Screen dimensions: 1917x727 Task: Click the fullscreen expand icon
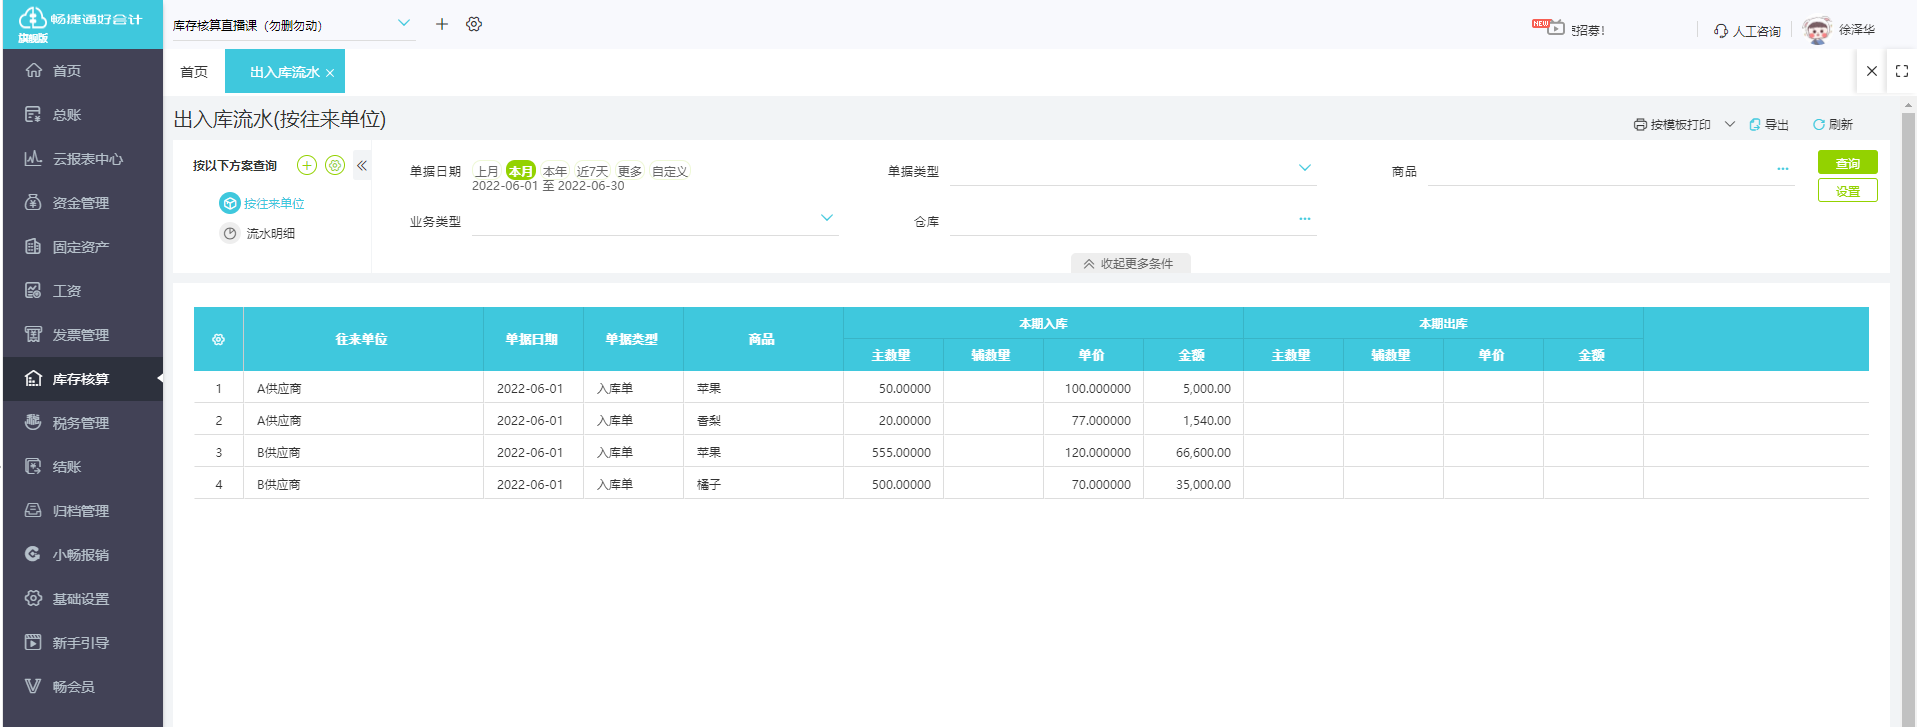tap(1901, 72)
